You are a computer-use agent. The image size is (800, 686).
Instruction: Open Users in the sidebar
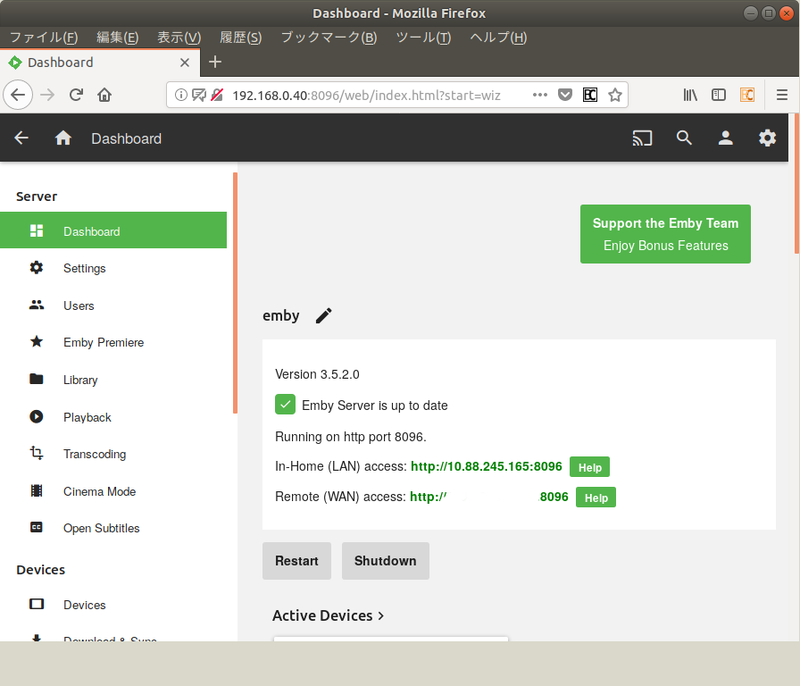(113, 305)
